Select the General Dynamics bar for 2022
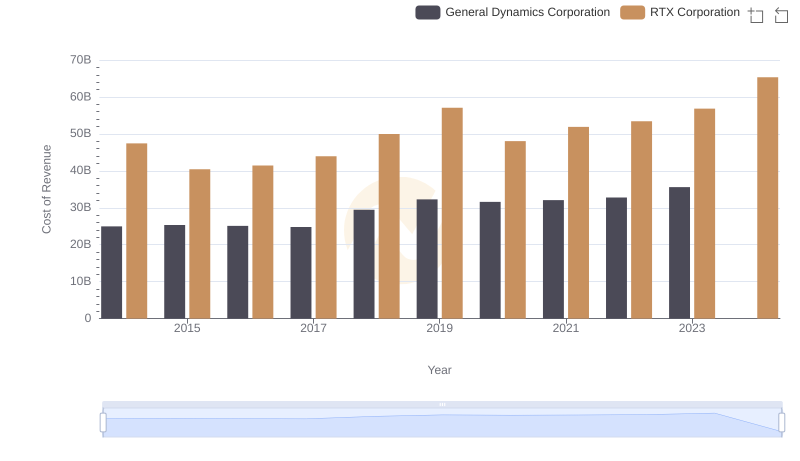 click(x=616, y=258)
